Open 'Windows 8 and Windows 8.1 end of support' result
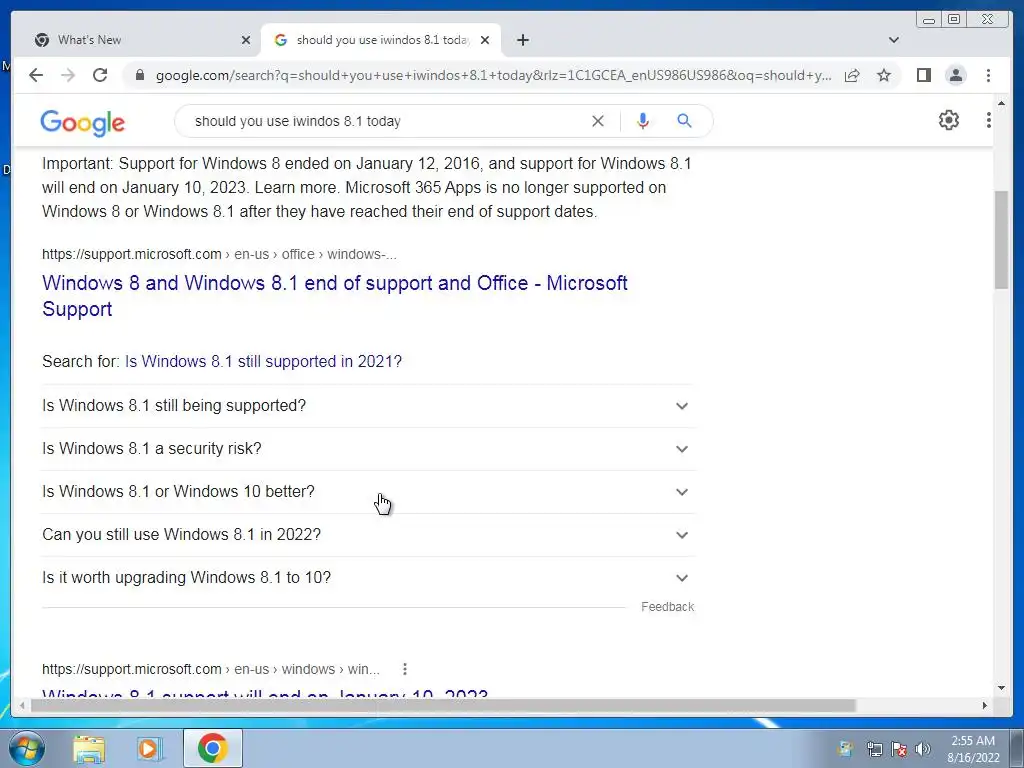 click(x=335, y=296)
